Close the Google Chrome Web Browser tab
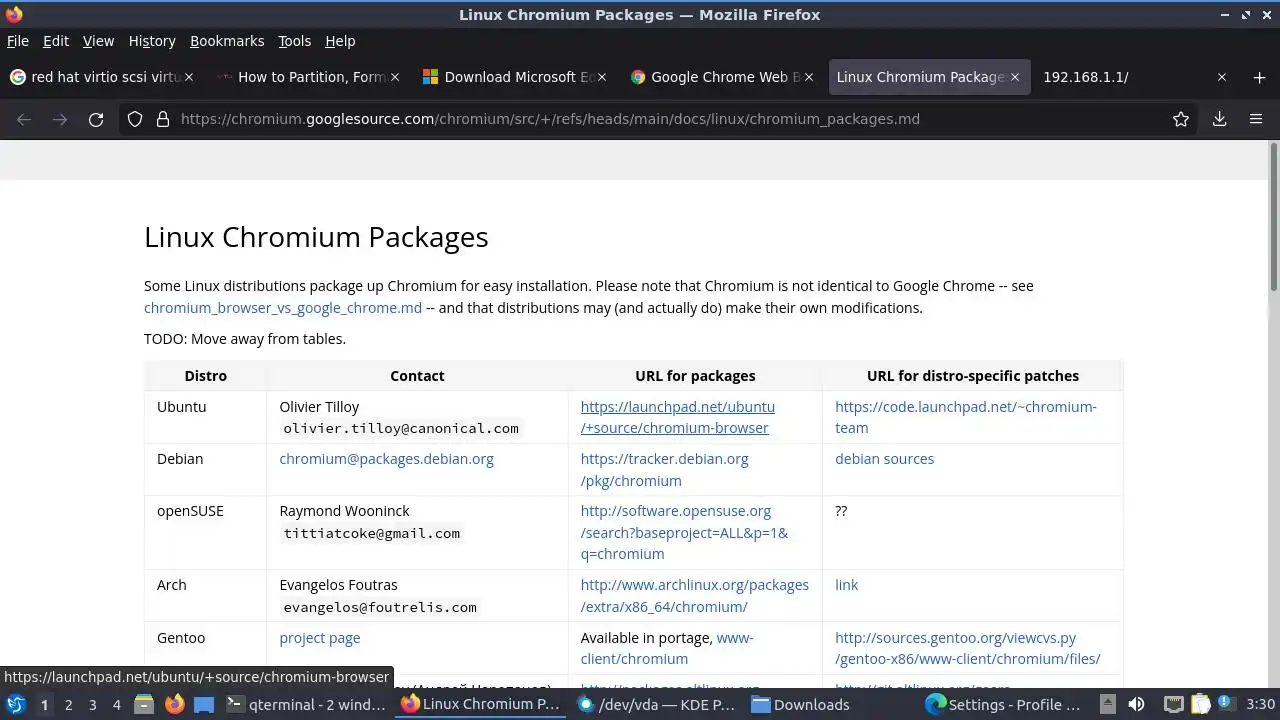The width and height of the screenshot is (1280, 720). [x=809, y=77]
